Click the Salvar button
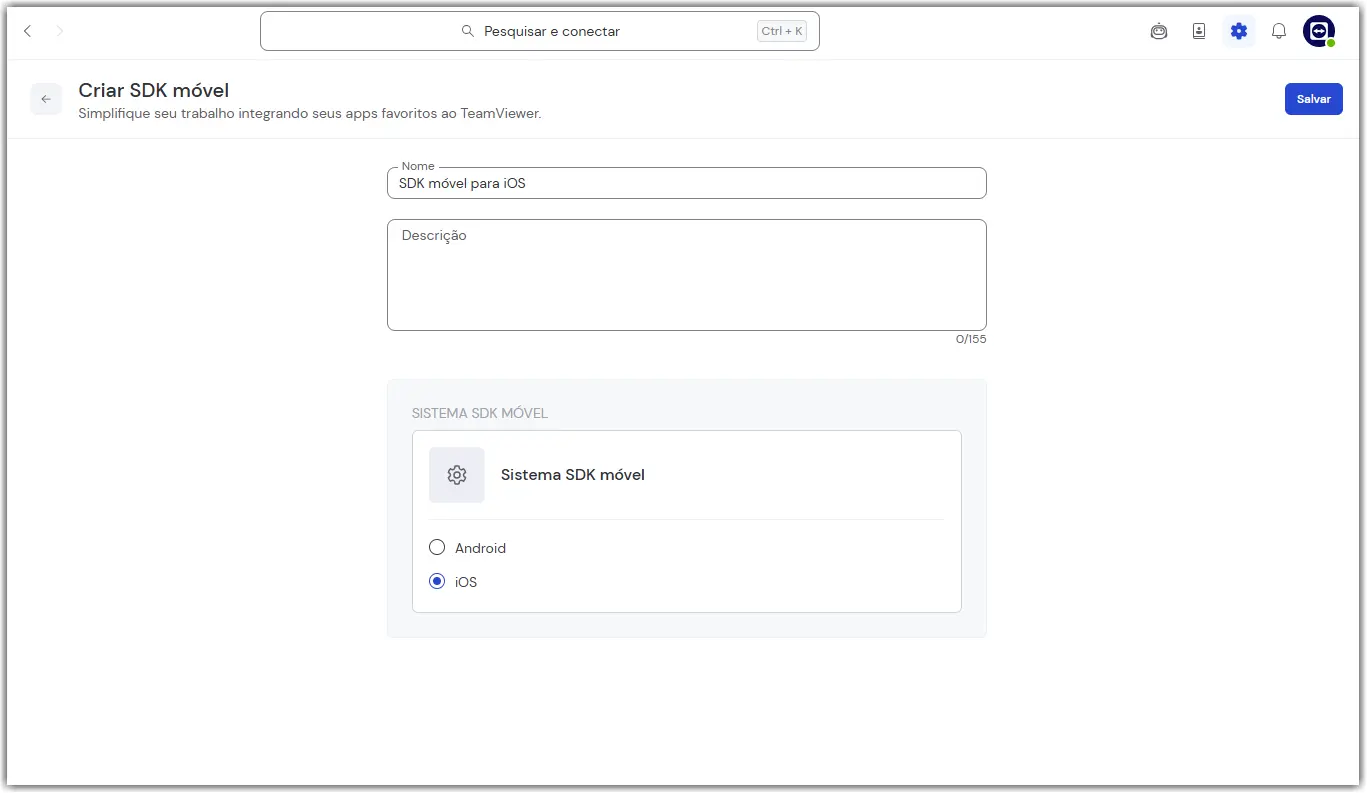 click(1314, 99)
